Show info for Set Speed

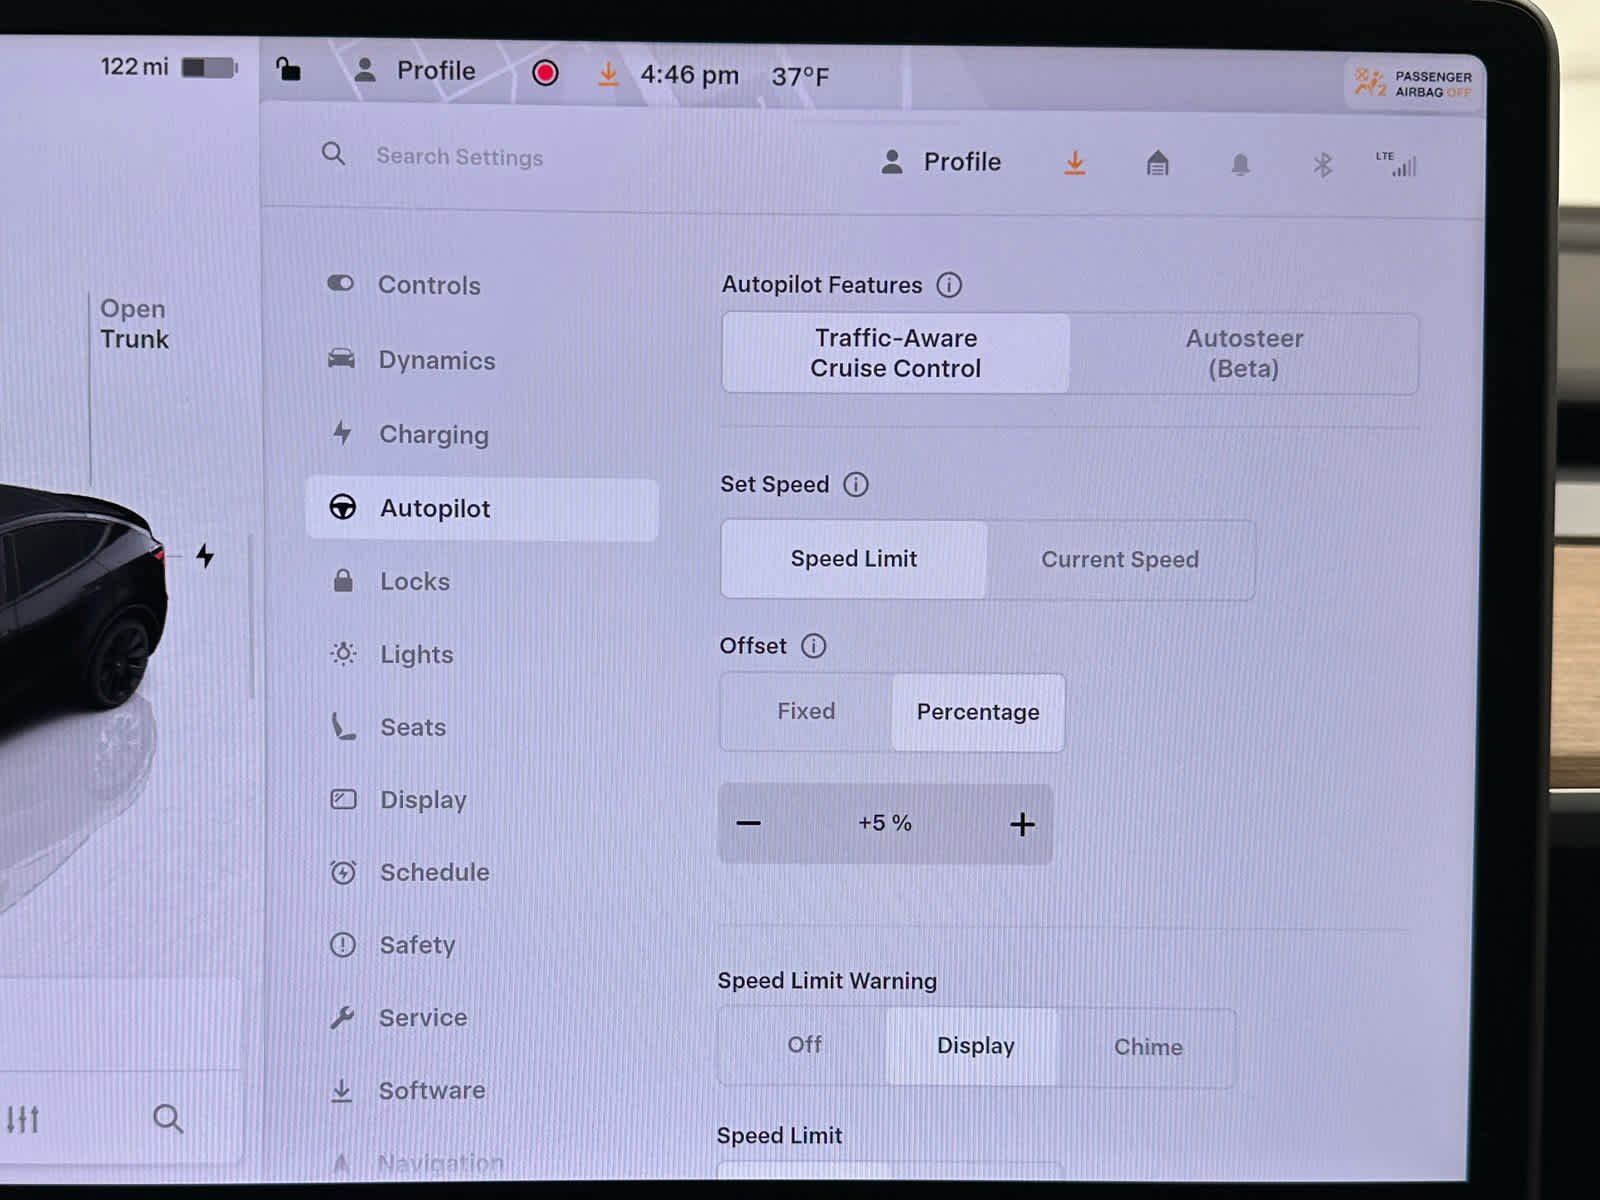[x=856, y=485]
